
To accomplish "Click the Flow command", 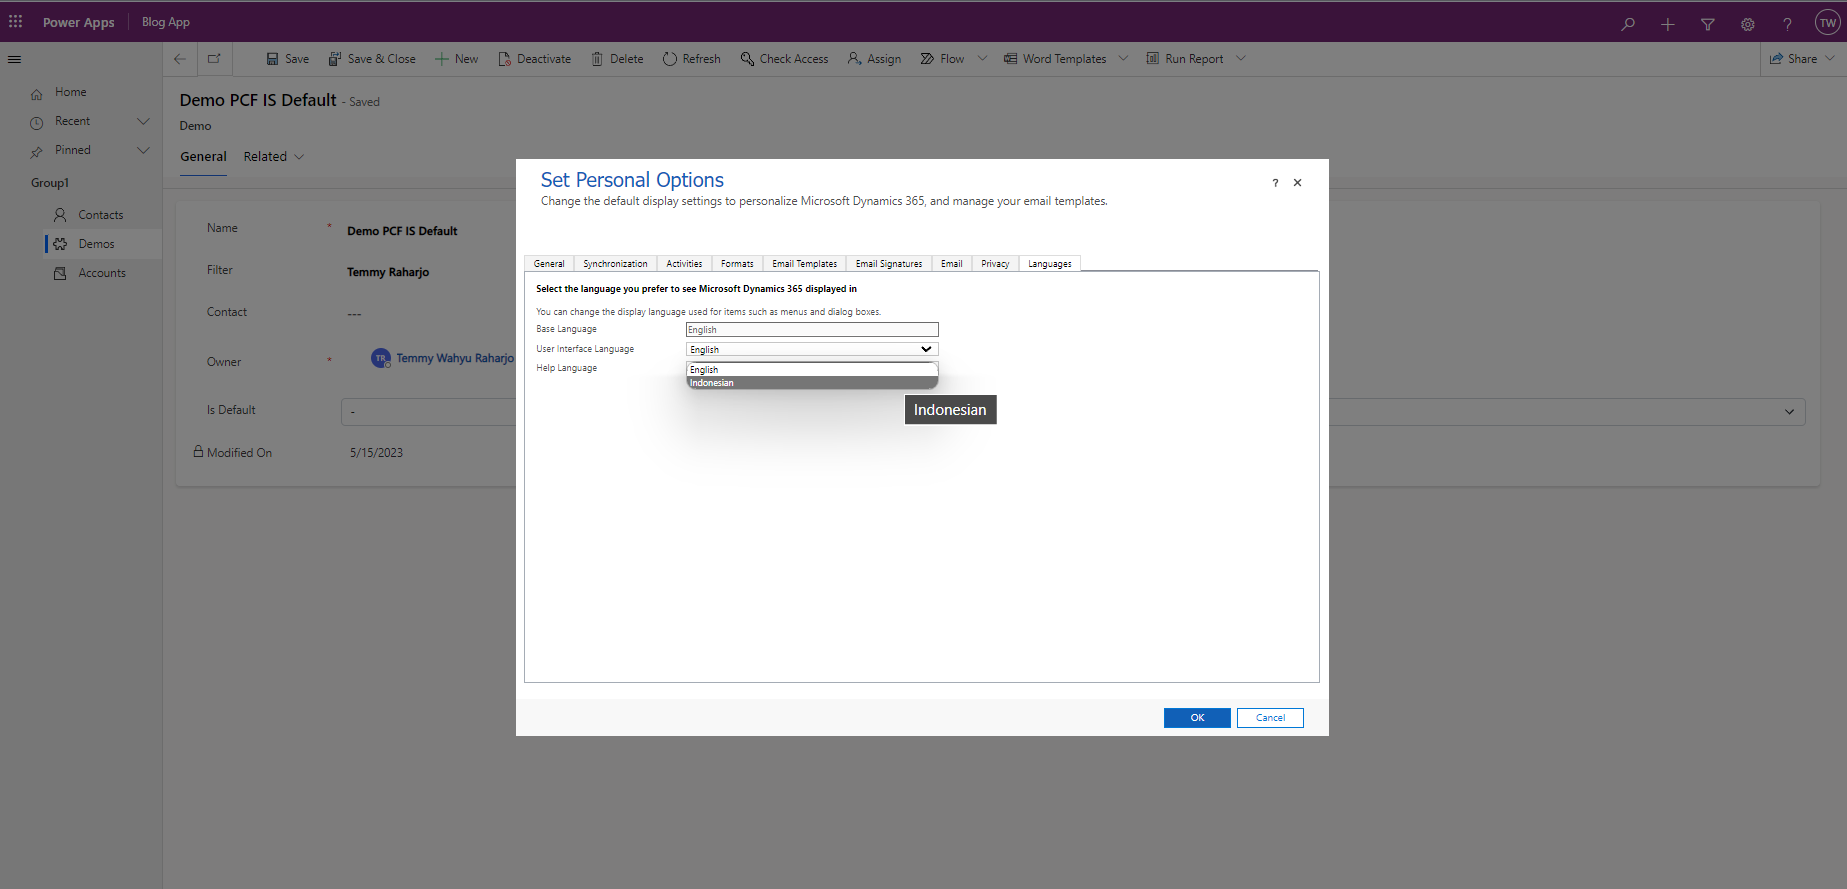I will [942, 59].
